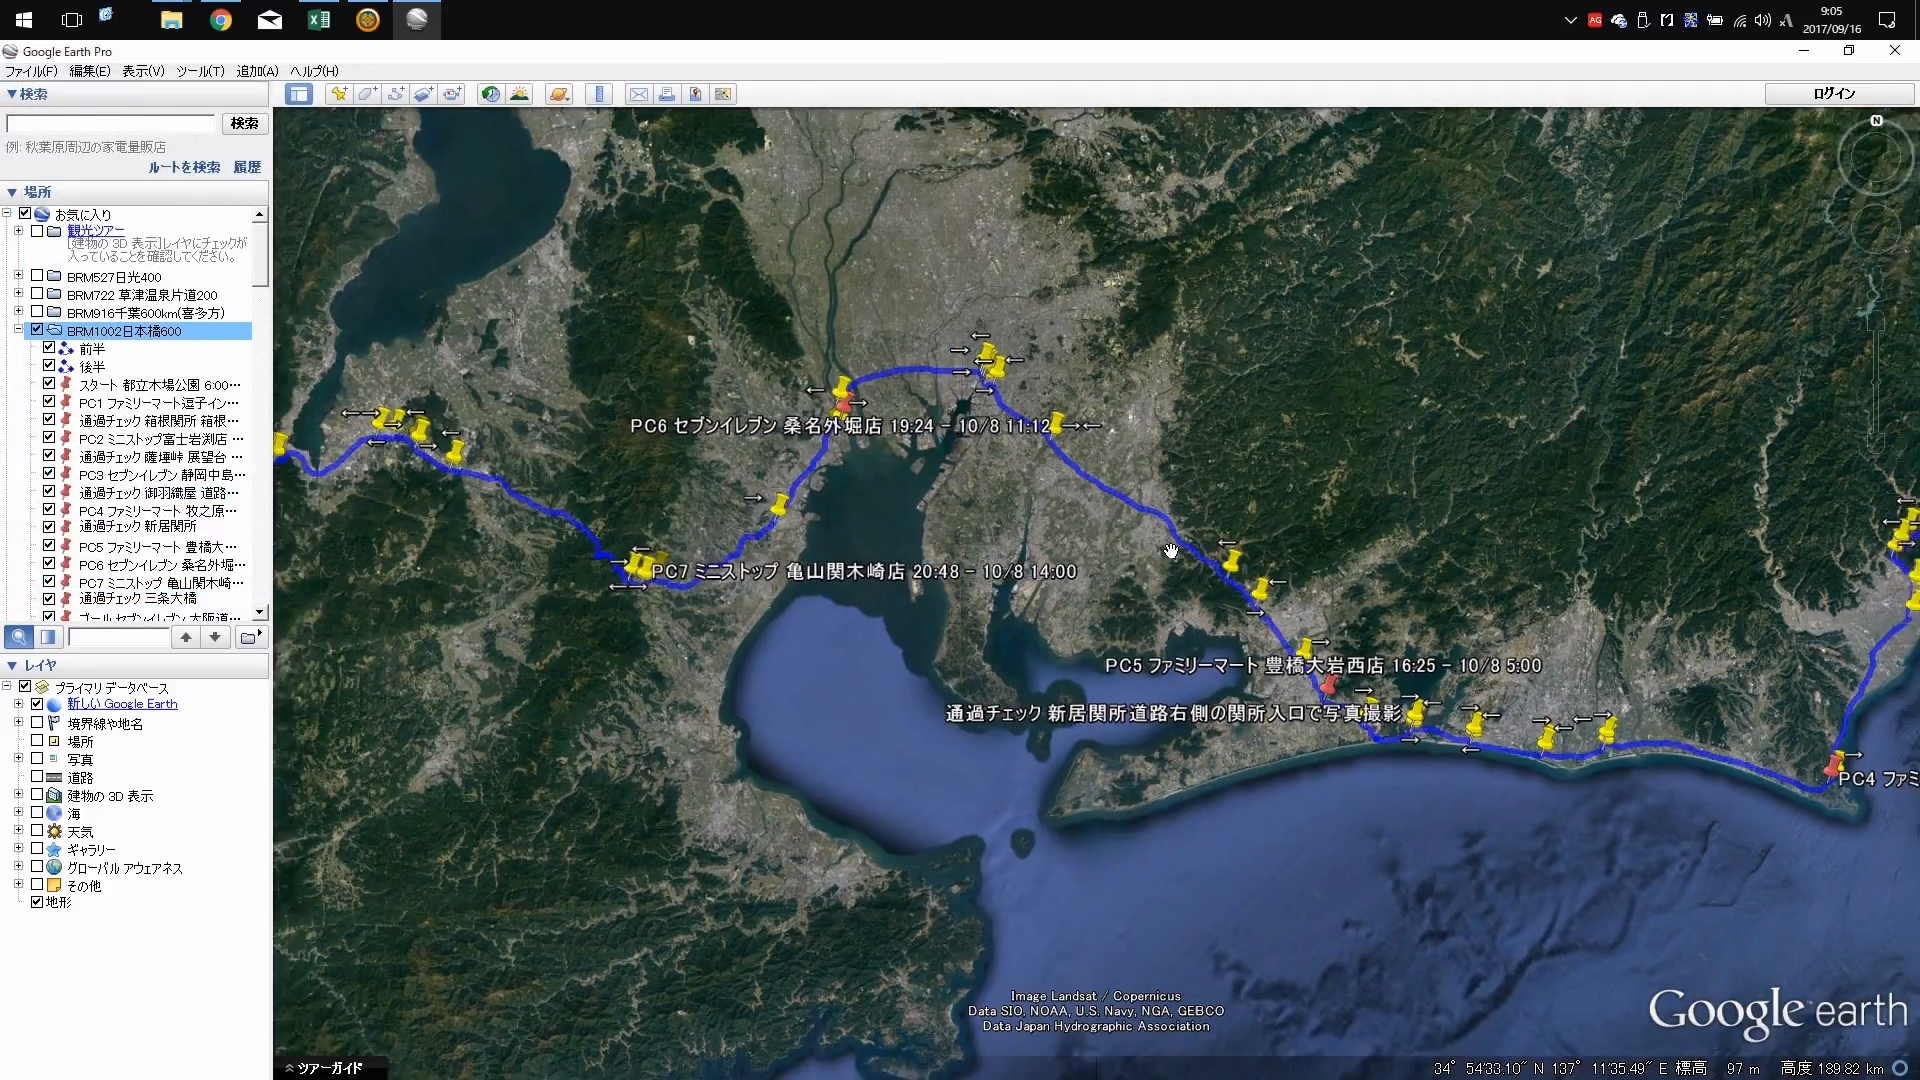Check the BRM722 草津温泉片道200 checkbox
Viewport: 1920px width, 1080px height.
37,294
